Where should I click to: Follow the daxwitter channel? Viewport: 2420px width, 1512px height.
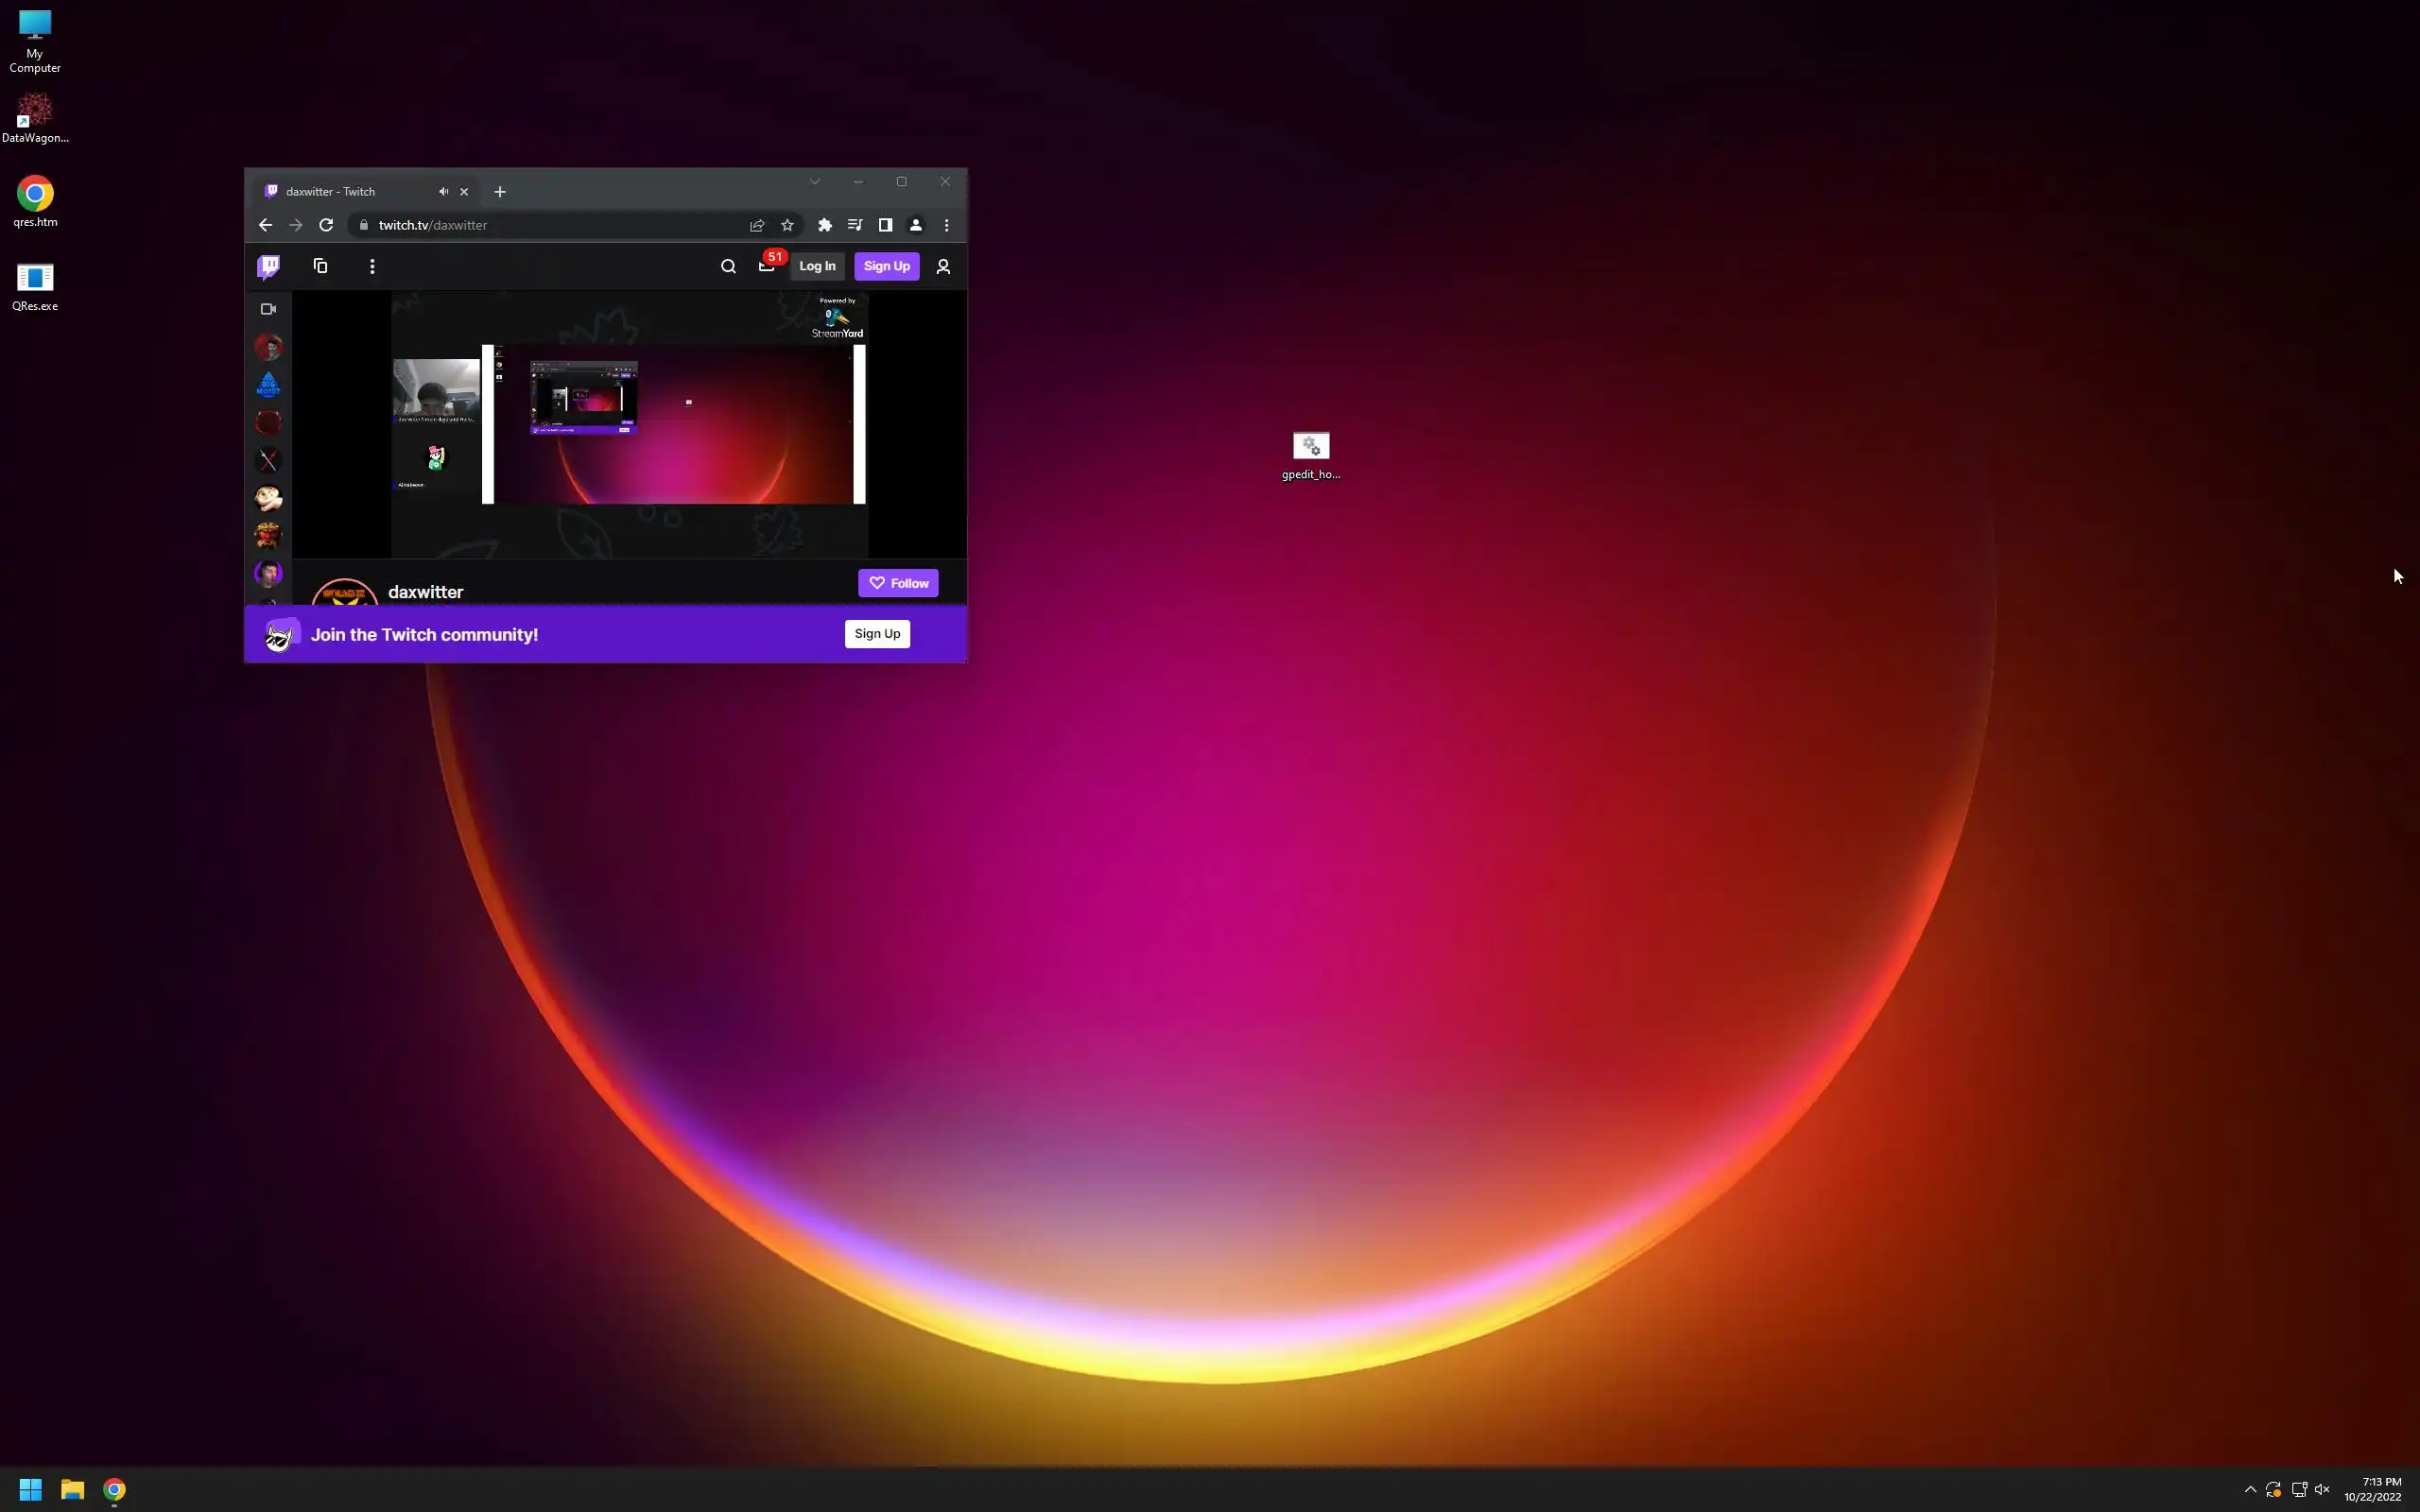897,583
